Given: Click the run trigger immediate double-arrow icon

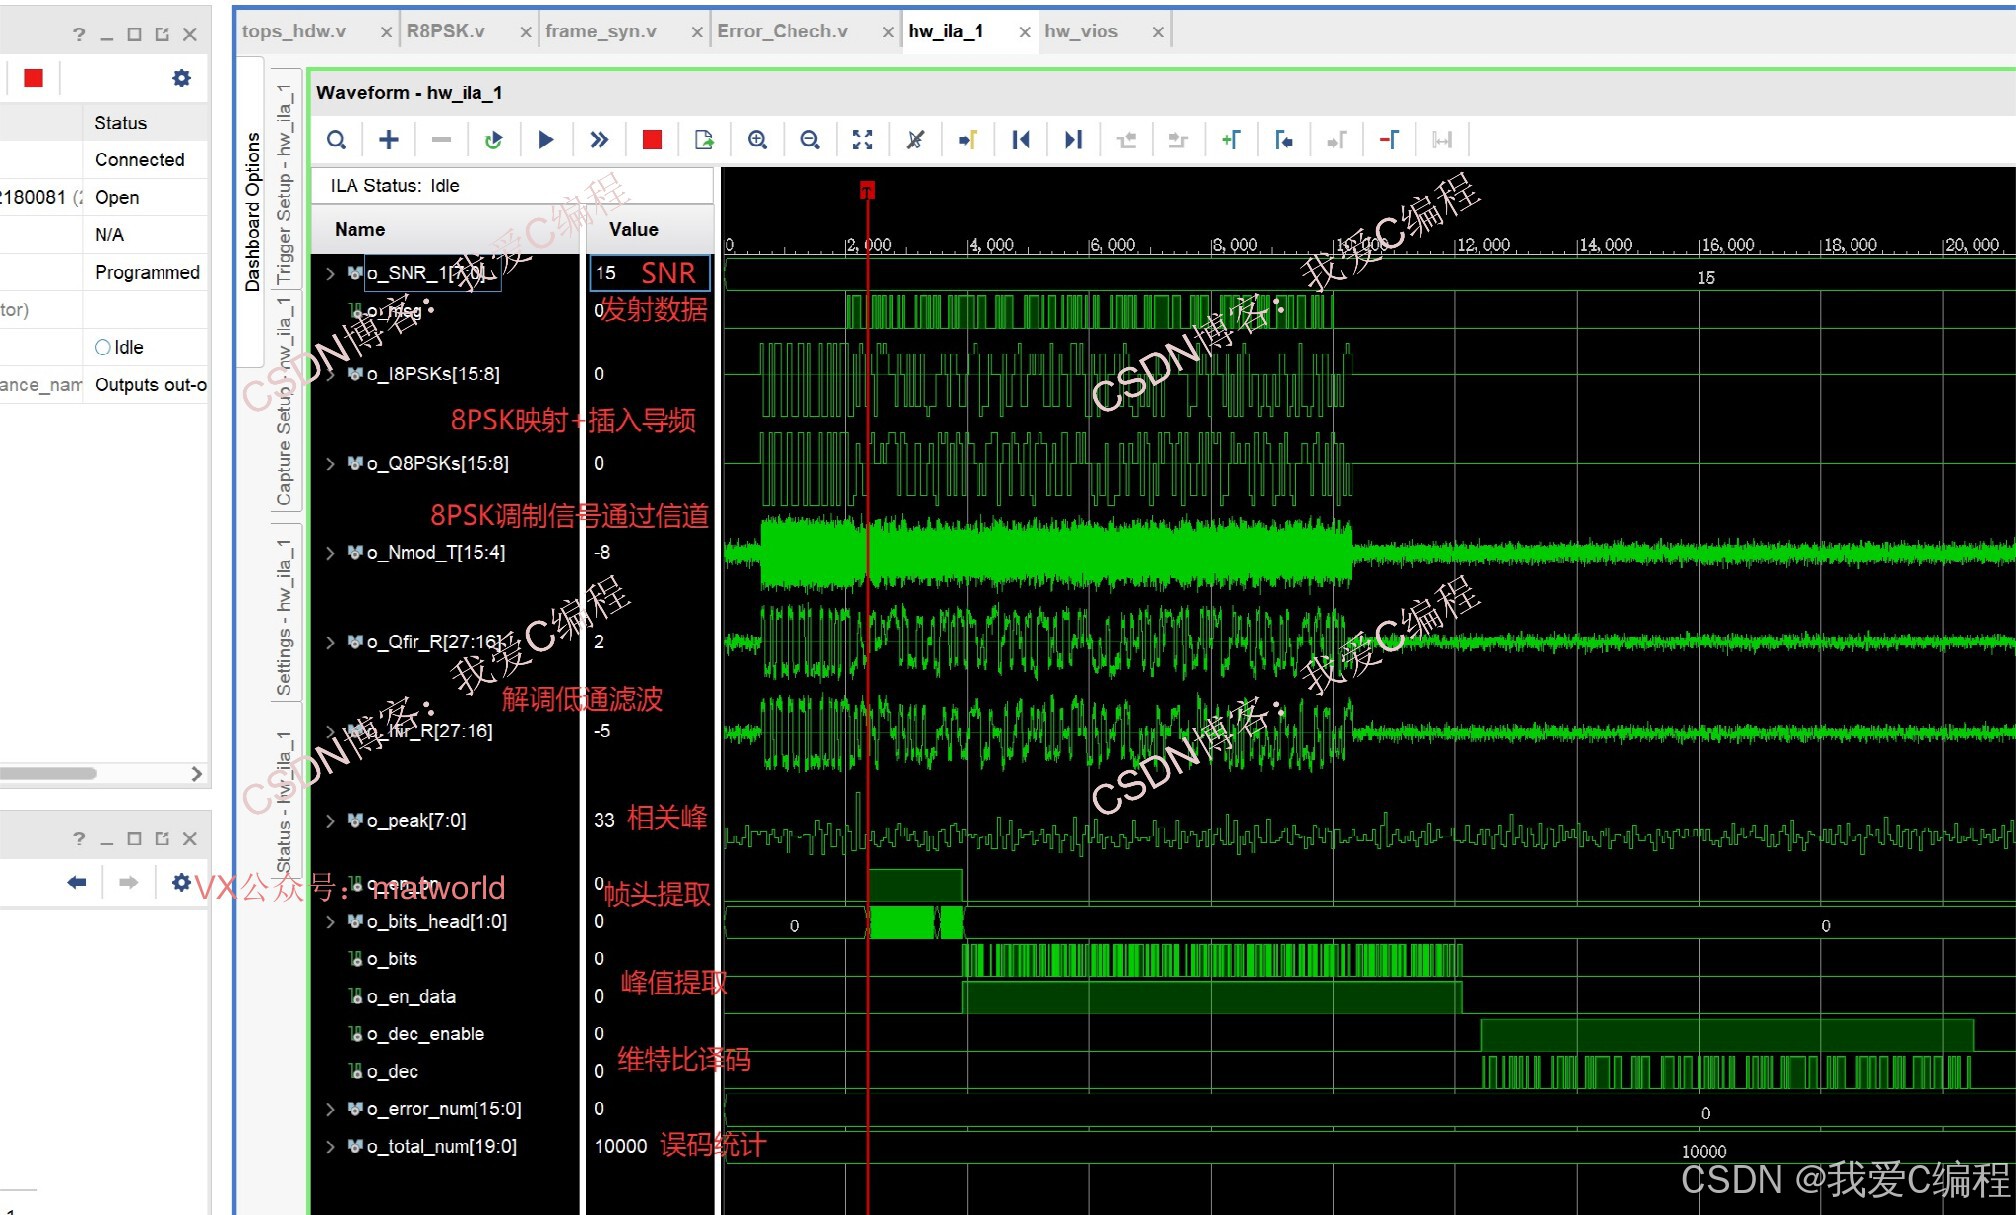Looking at the screenshot, I should pos(598,140).
